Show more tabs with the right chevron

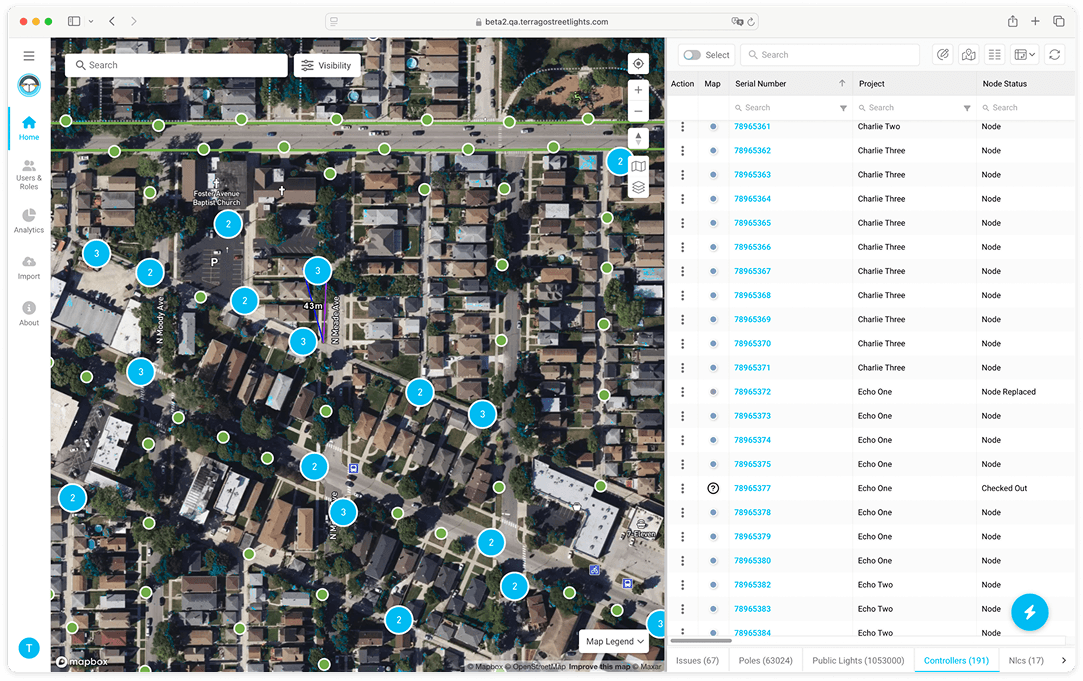[1064, 660]
